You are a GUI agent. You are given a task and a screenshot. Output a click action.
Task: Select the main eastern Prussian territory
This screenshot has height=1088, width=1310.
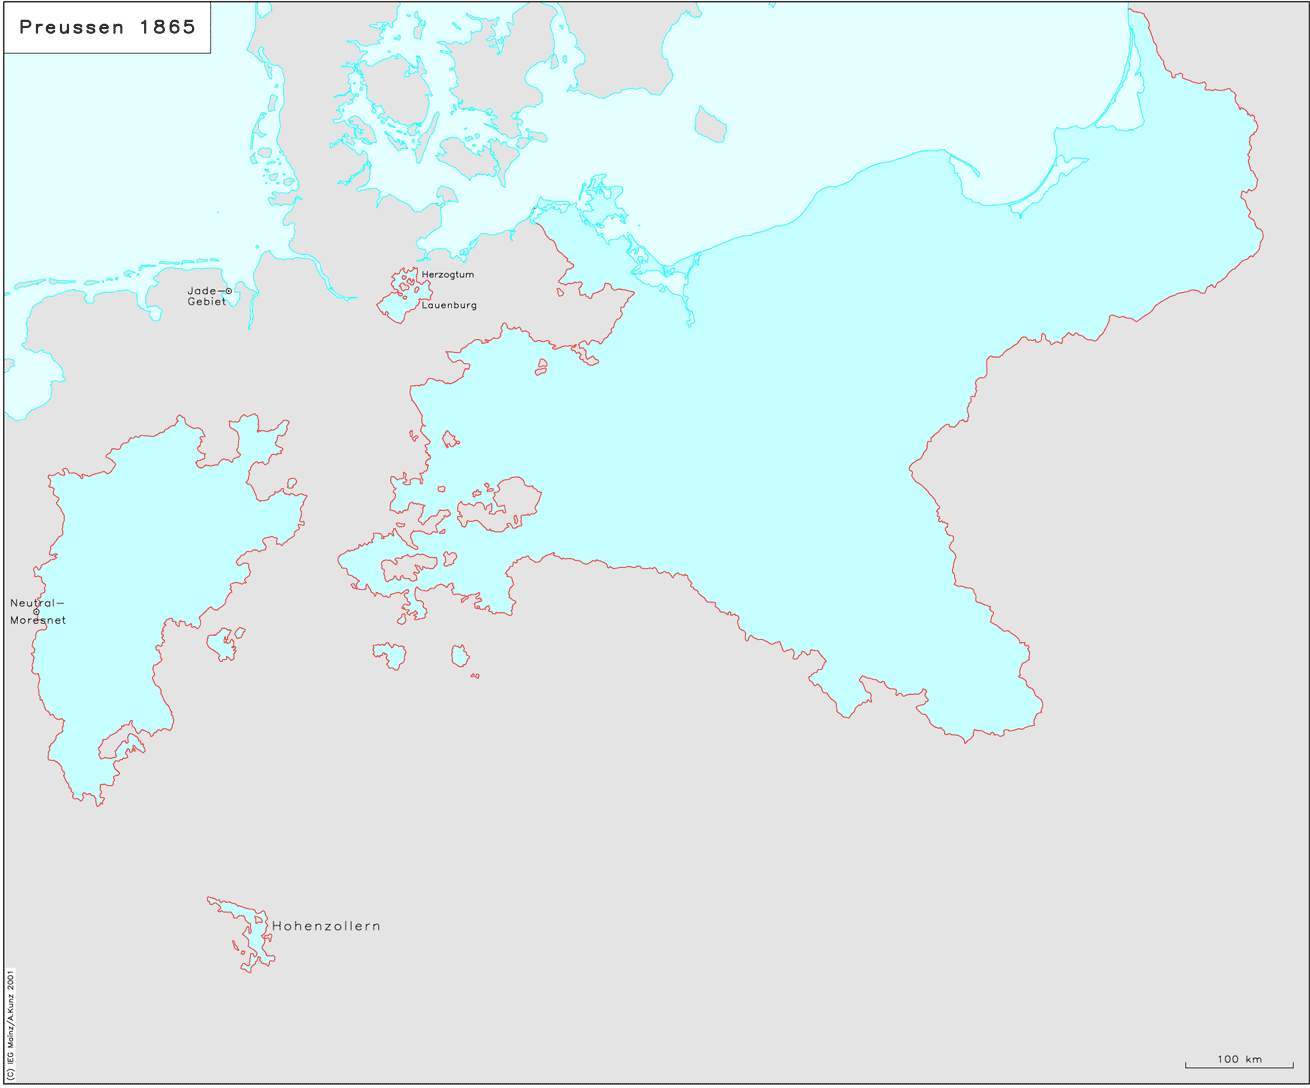pos(800,450)
